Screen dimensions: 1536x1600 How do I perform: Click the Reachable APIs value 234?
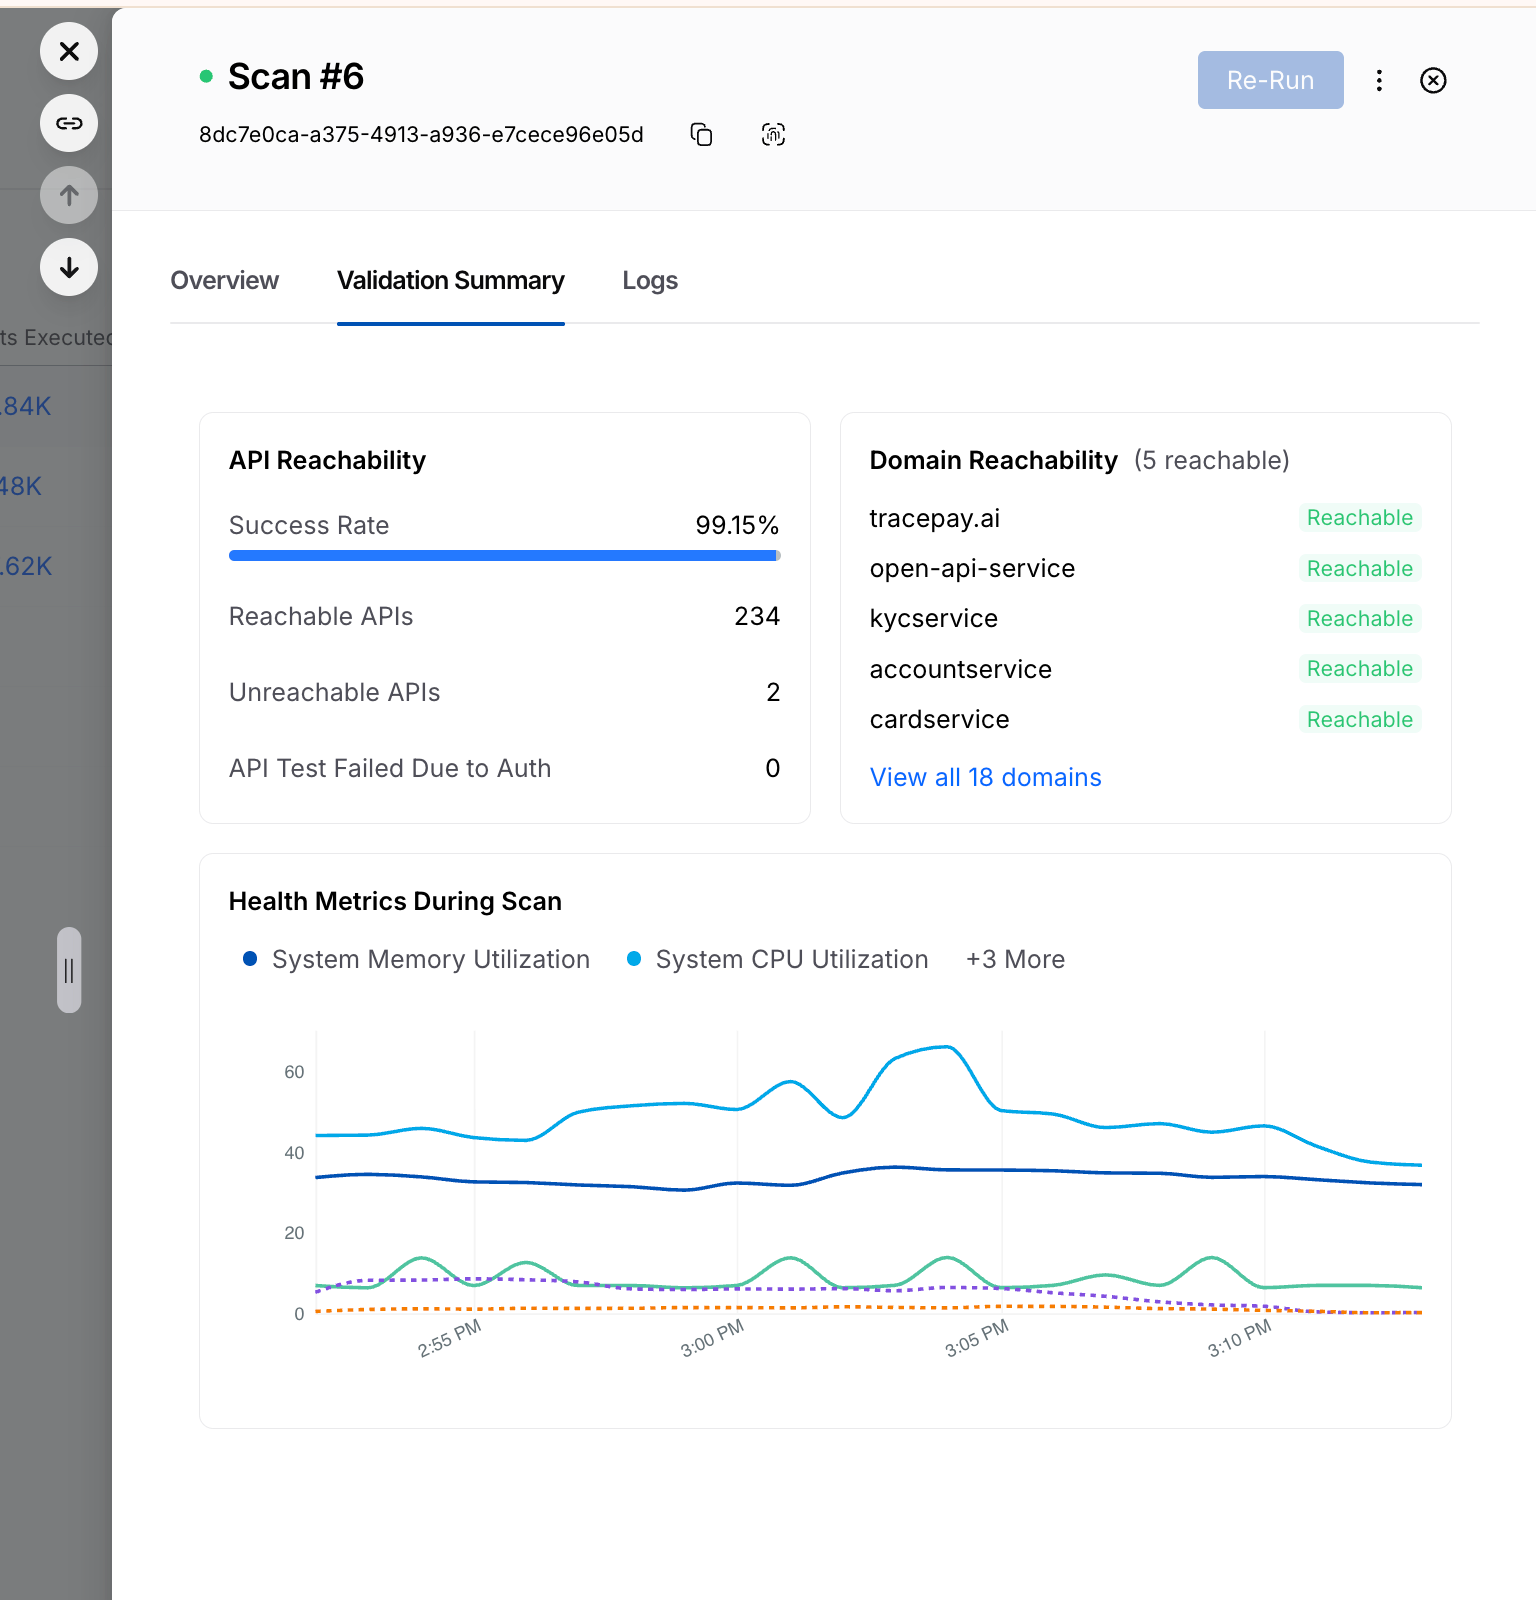(757, 616)
